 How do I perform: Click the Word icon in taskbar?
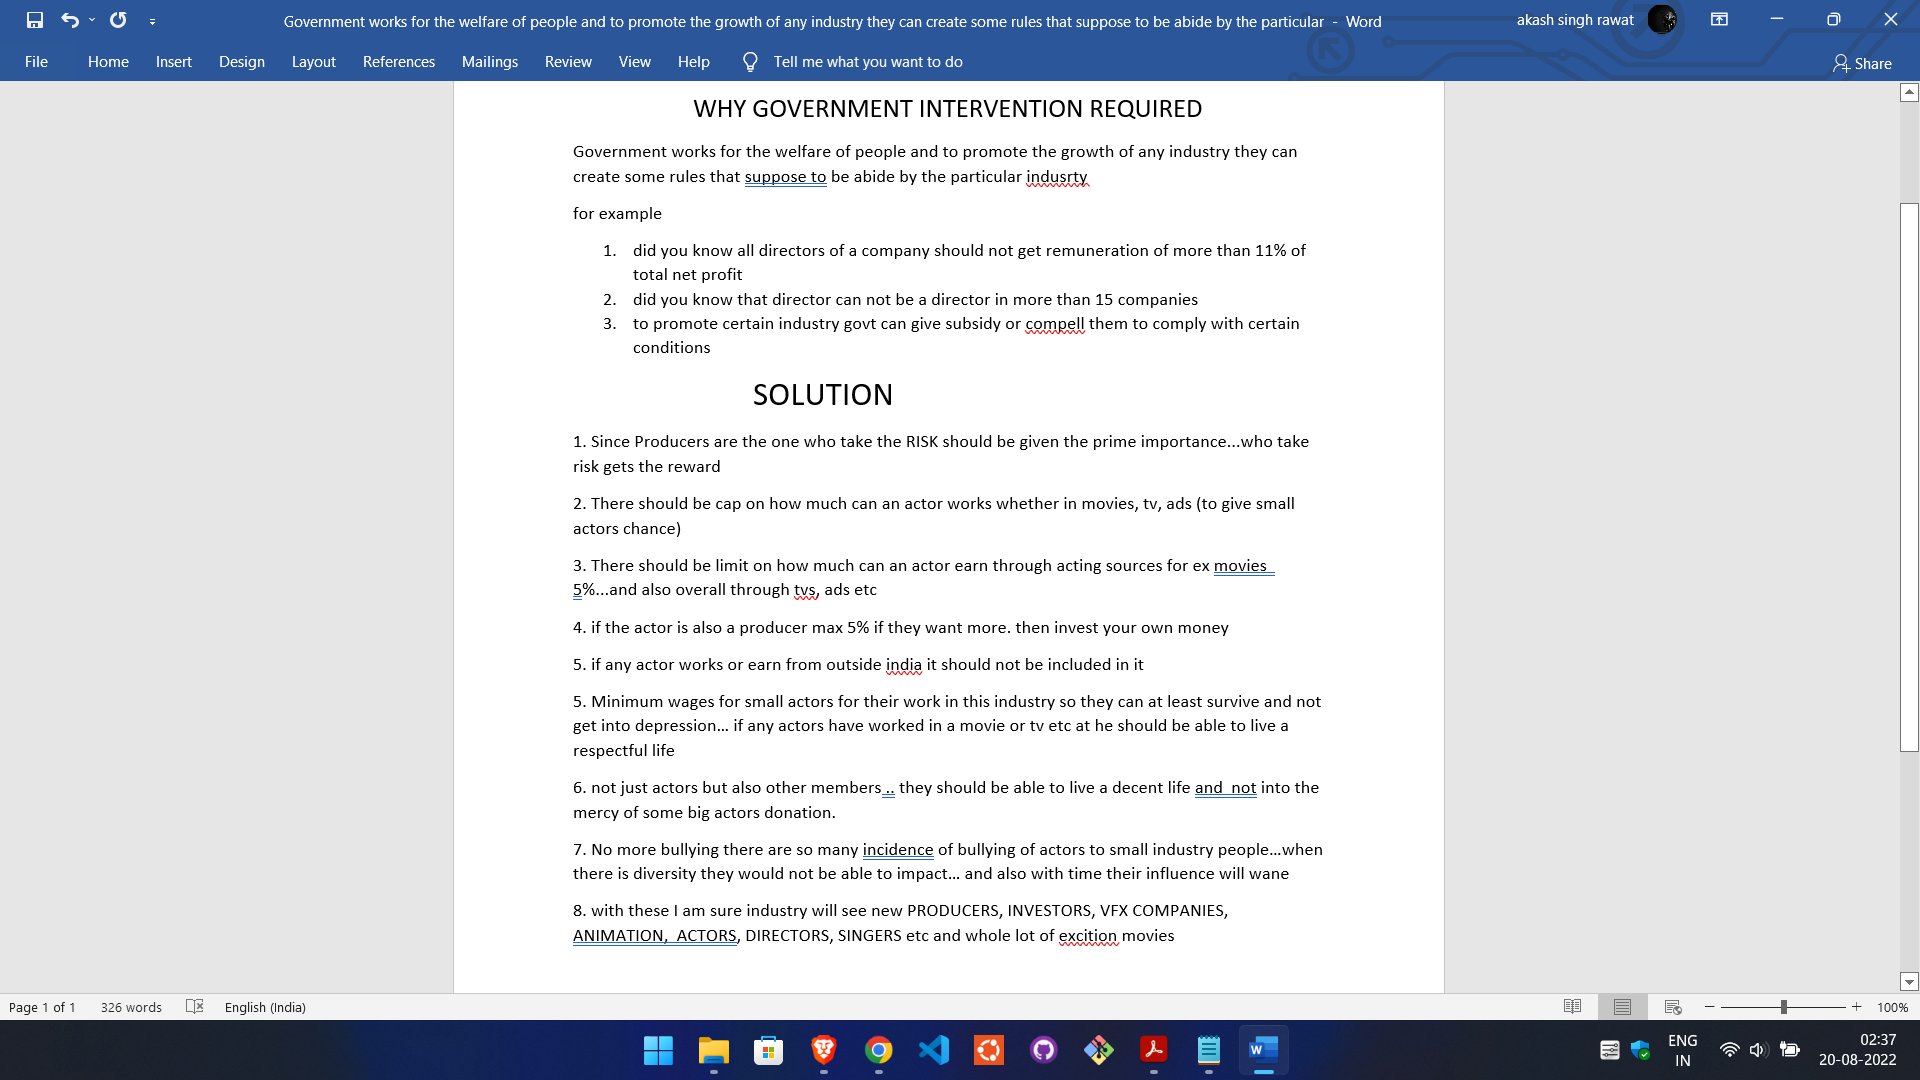point(1264,1050)
